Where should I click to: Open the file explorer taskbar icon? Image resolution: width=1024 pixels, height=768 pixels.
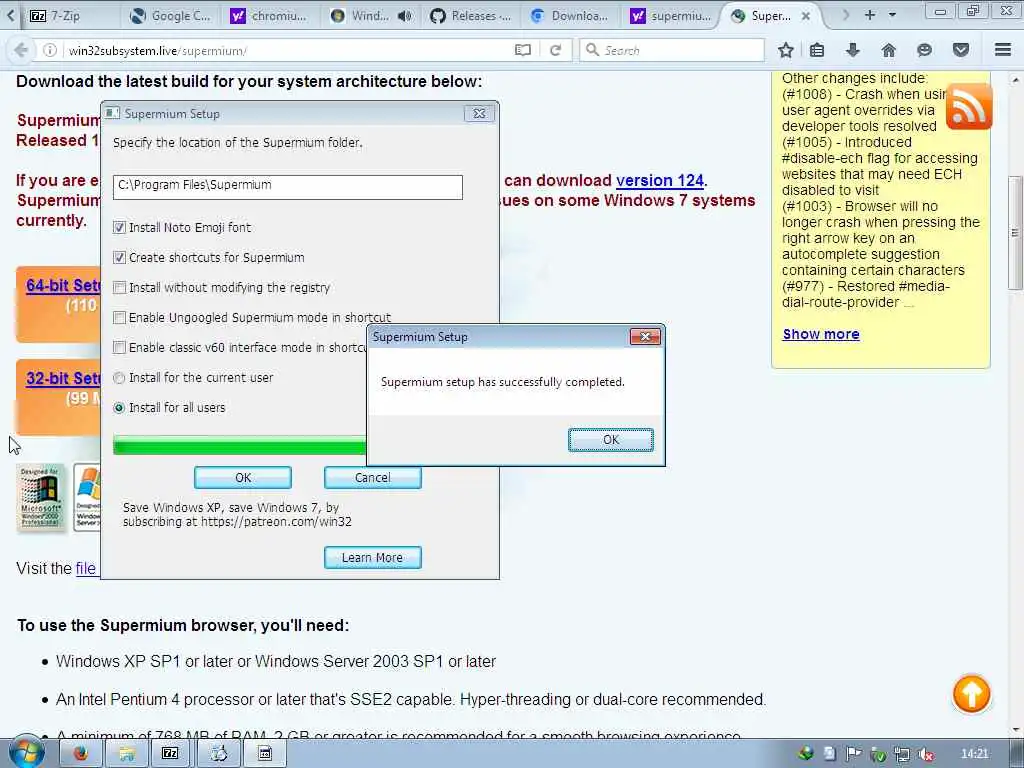[x=126, y=754]
